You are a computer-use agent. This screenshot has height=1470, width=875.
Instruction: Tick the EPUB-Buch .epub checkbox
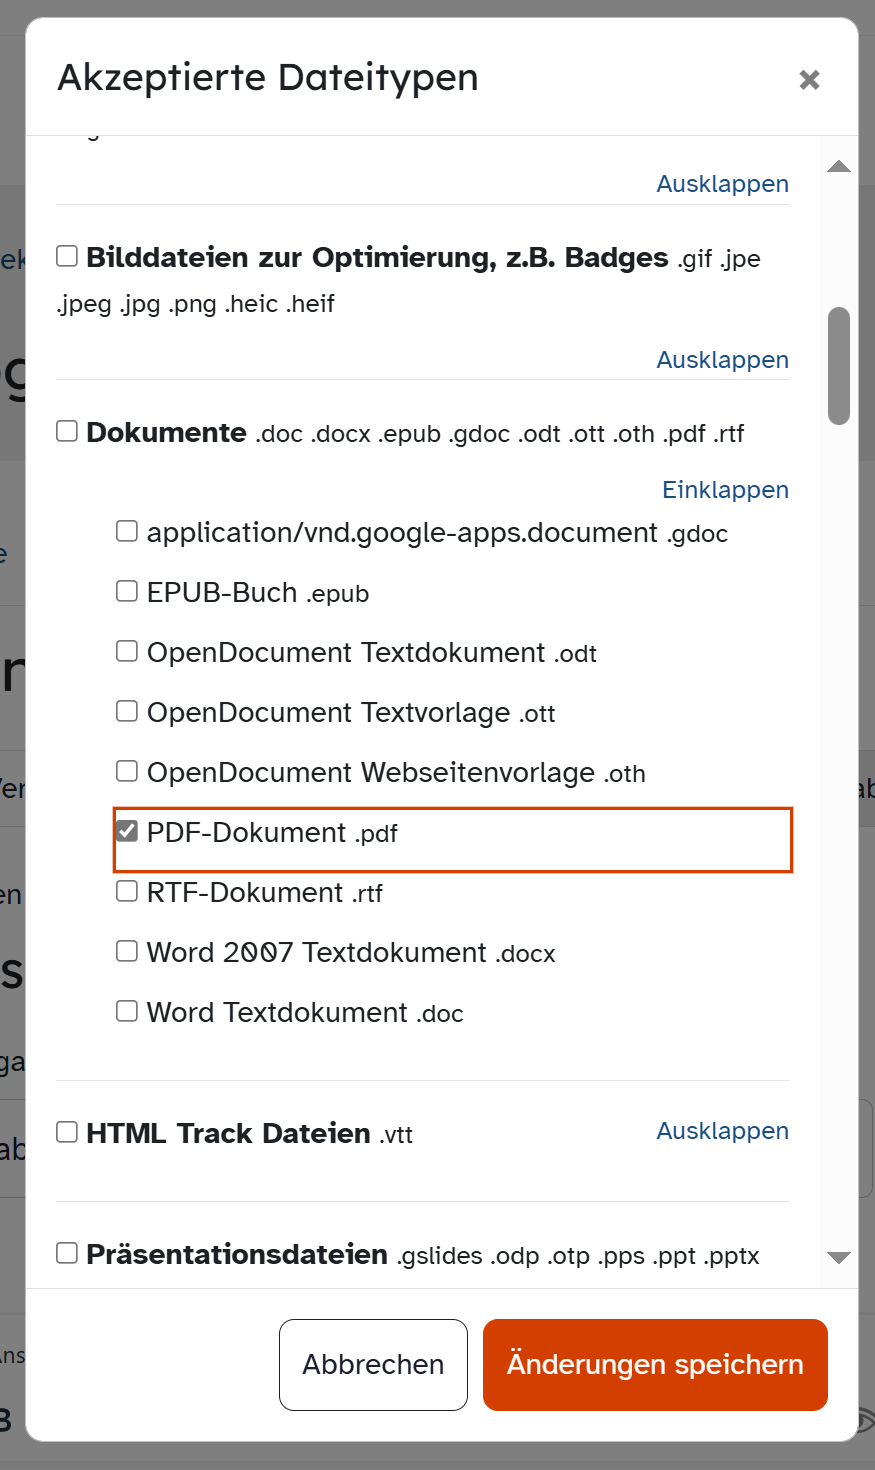(127, 591)
